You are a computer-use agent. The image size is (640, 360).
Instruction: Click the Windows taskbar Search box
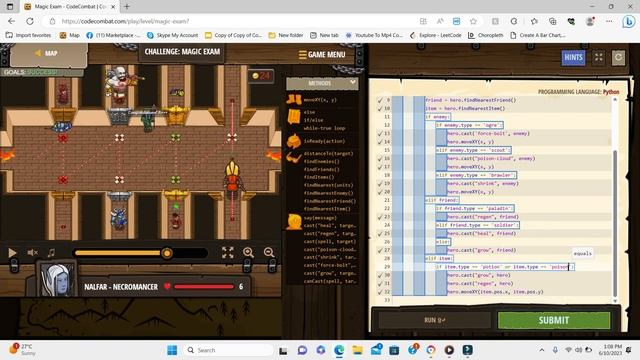coord(229,350)
